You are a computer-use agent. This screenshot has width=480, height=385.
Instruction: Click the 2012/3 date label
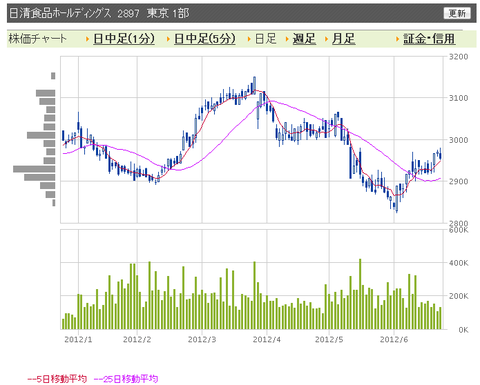point(202,340)
